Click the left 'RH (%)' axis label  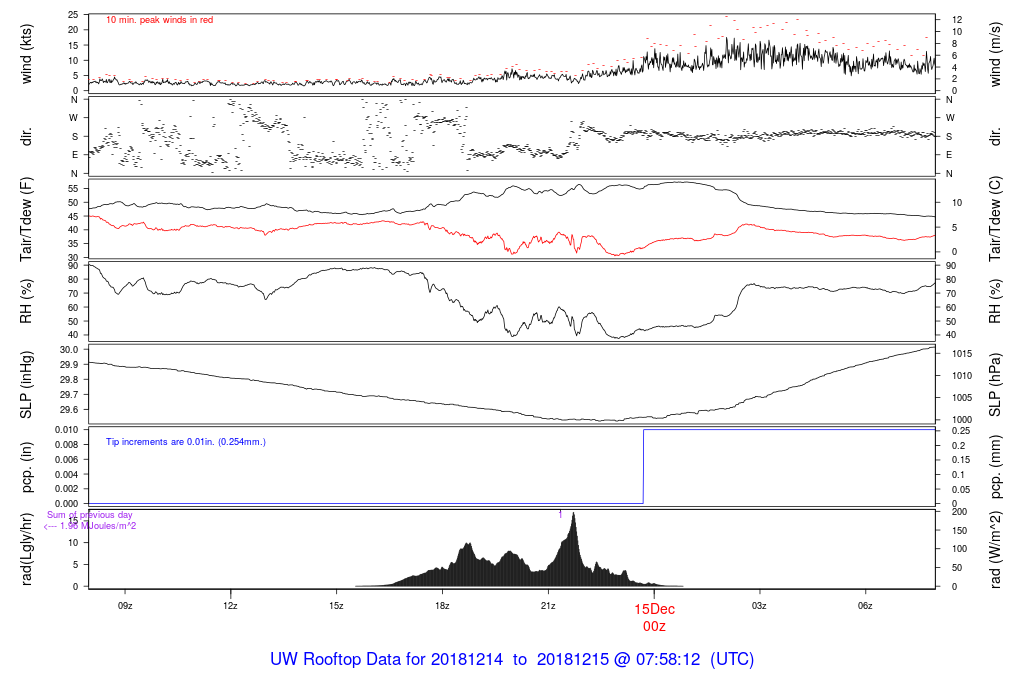click(x=26, y=301)
